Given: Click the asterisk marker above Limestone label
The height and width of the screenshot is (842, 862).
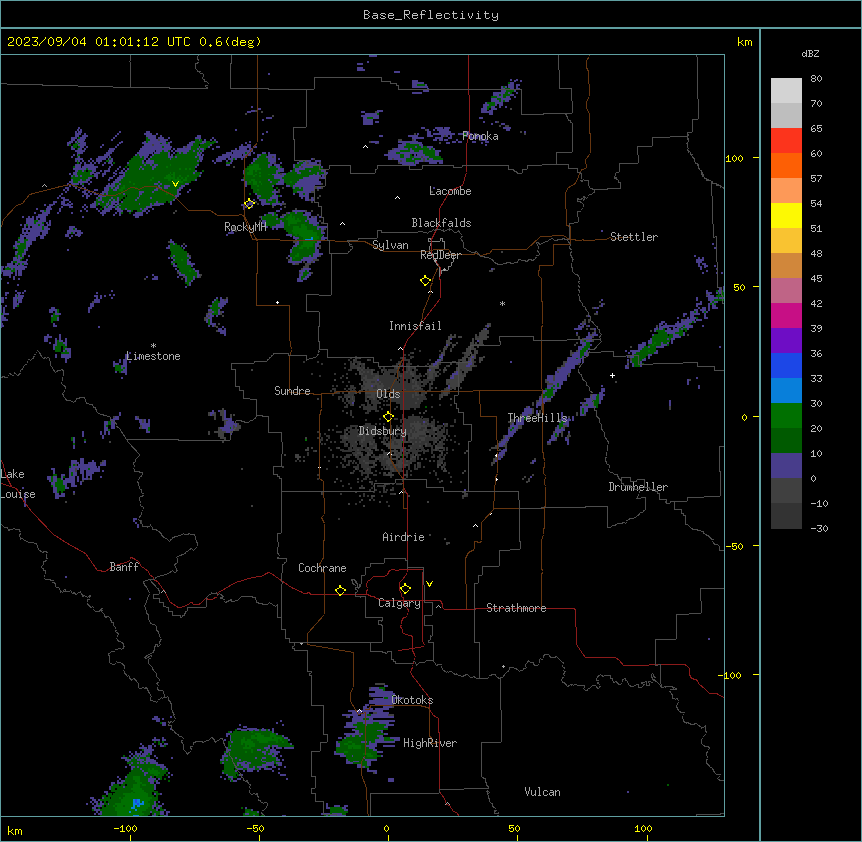Looking at the screenshot, I should point(153,346).
